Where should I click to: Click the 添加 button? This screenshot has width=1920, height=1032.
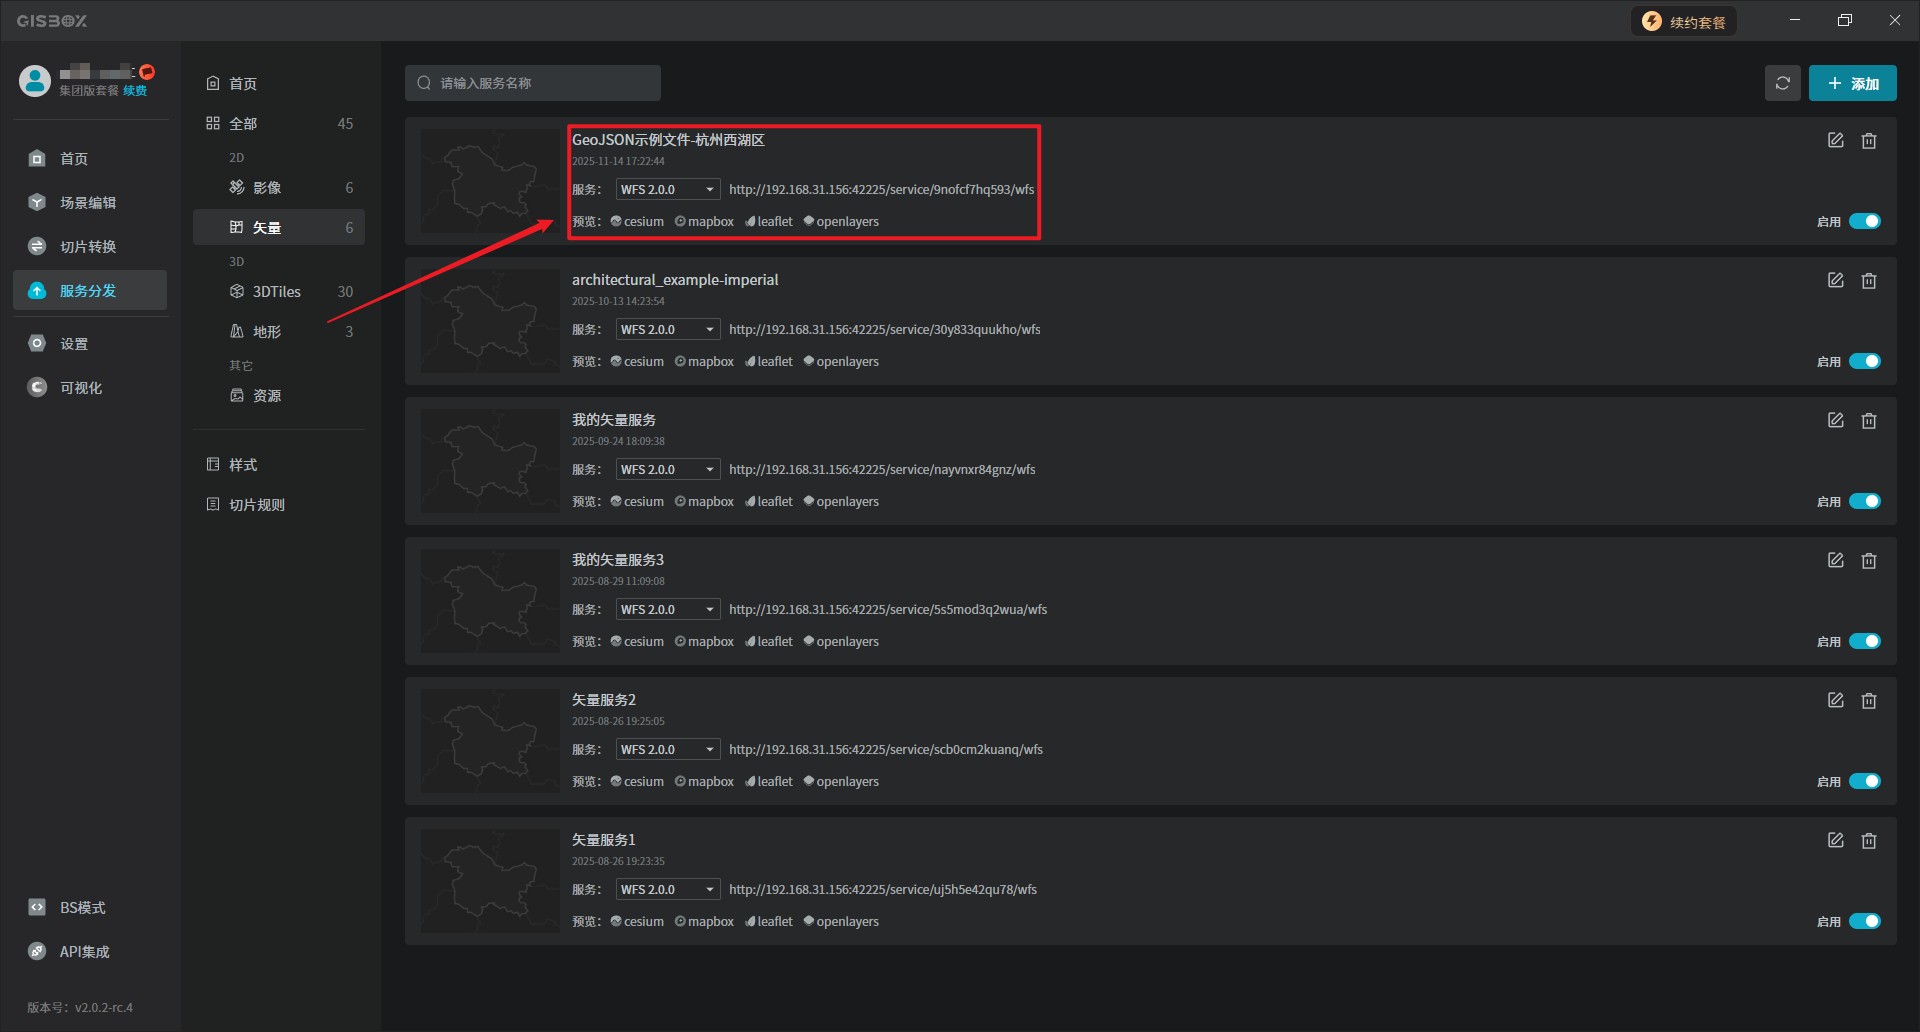pos(1852,83)
